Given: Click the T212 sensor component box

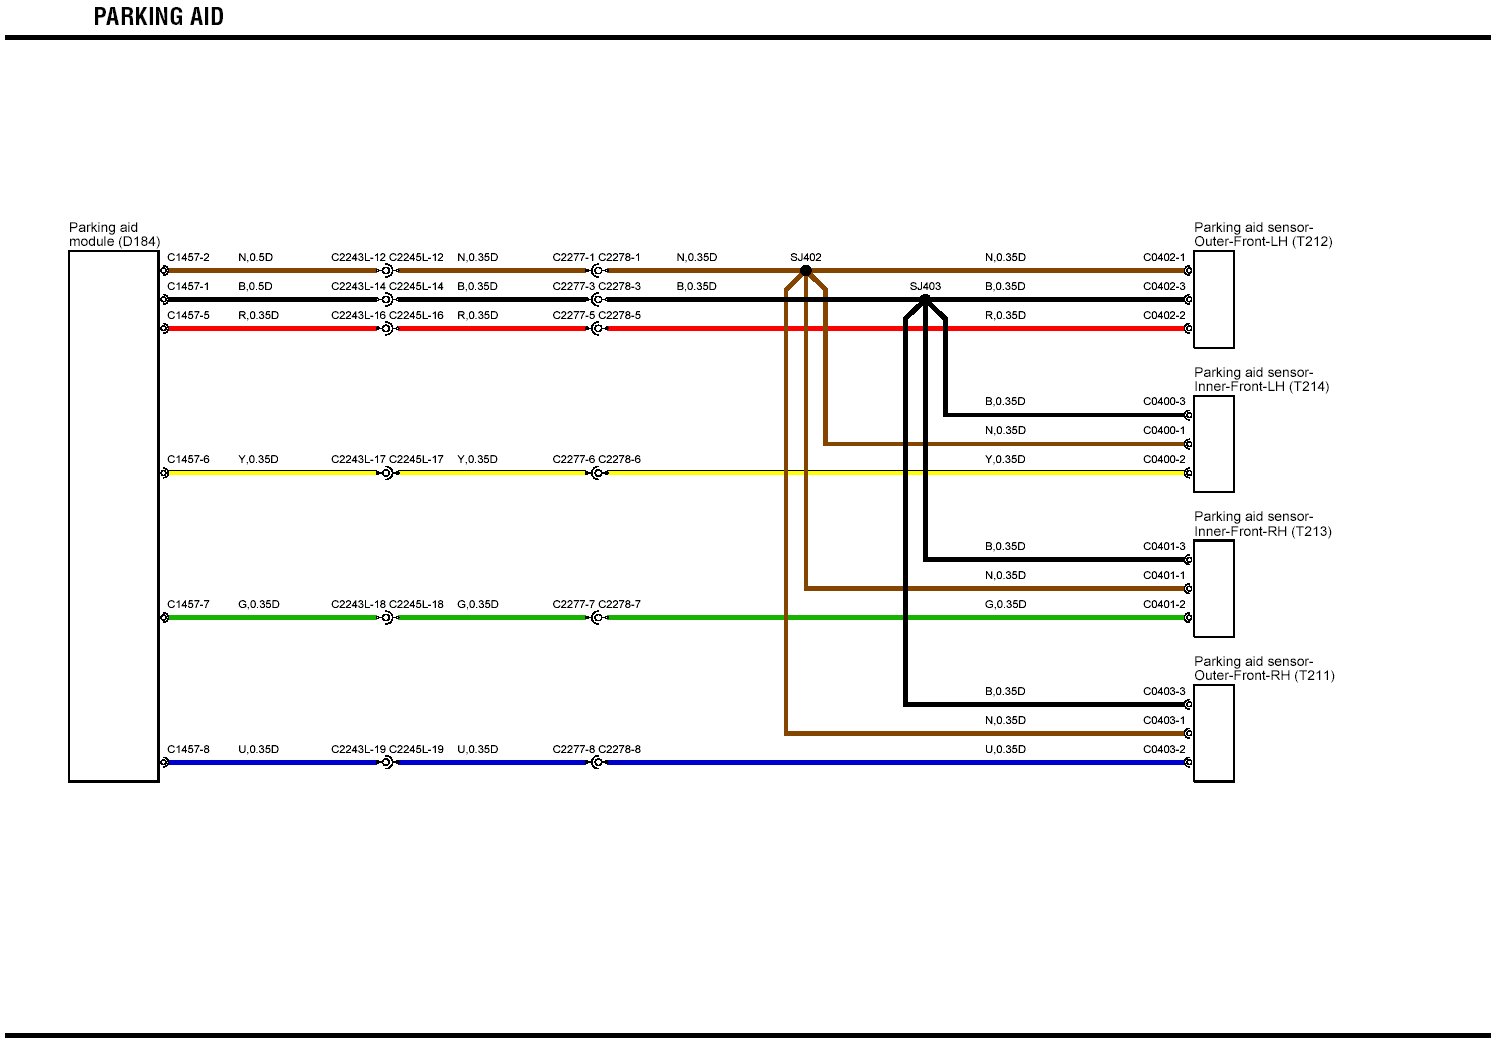Looking at the screenshot, I should (1214, 299).
